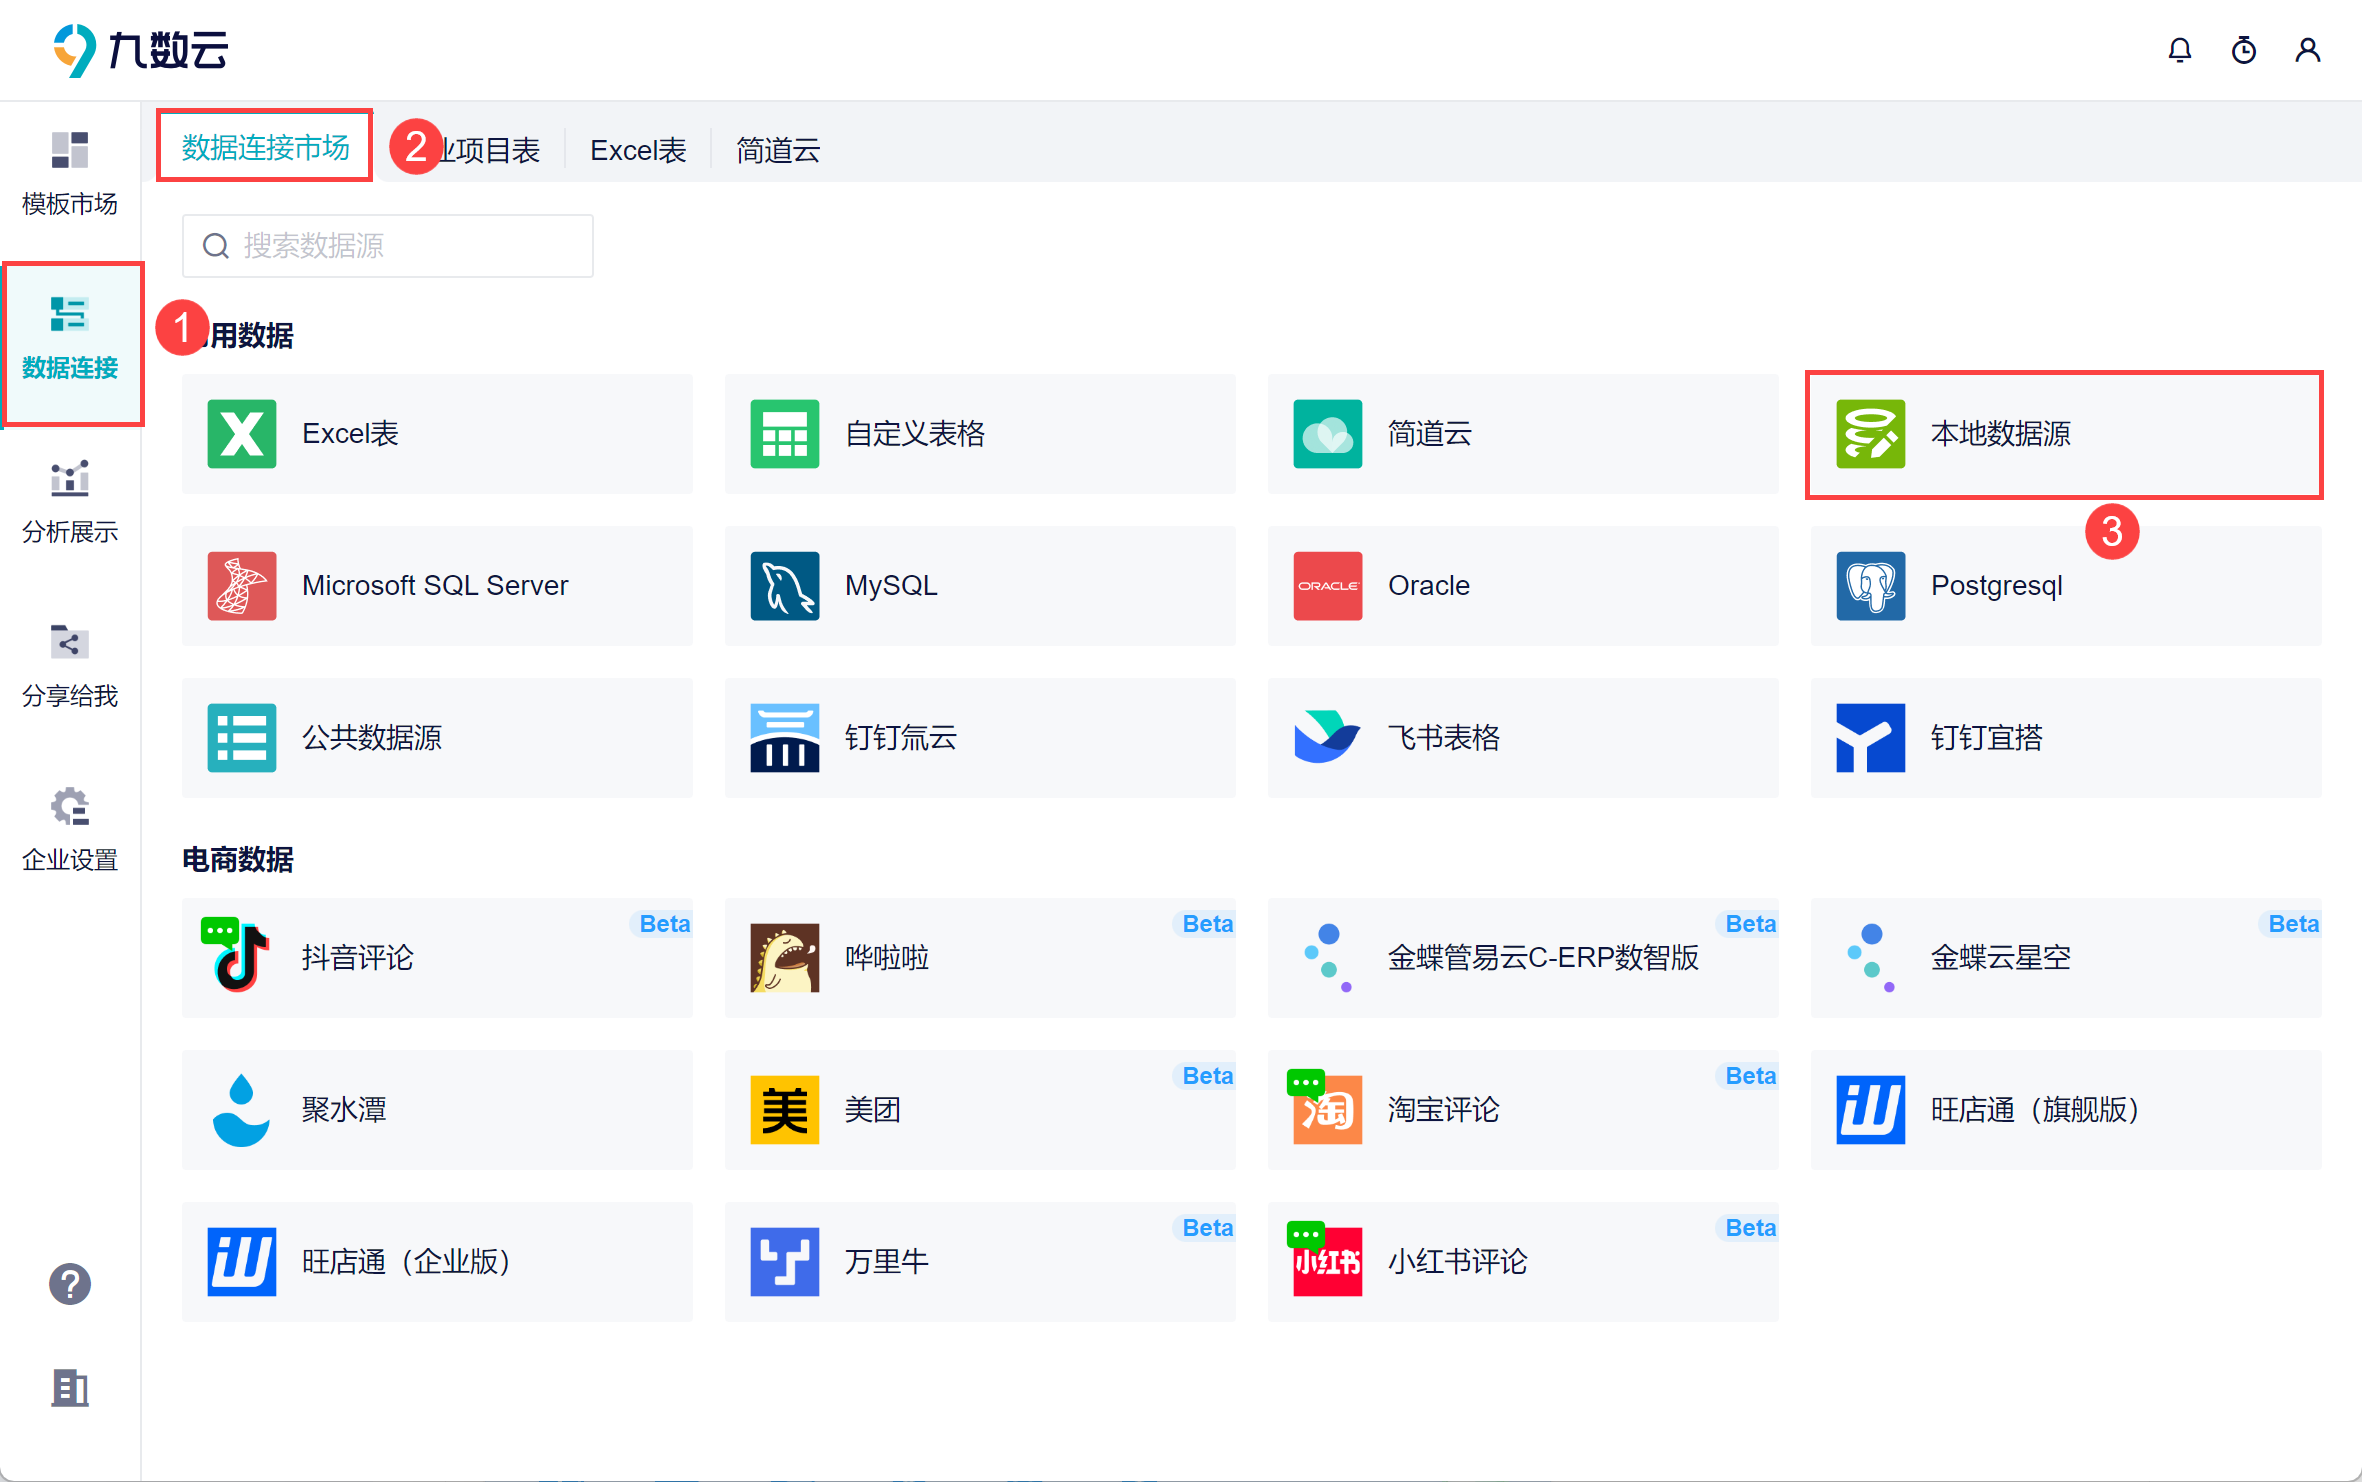Open user account profile icon
Viewport: 2362px width, 1482px height.
2307,50
